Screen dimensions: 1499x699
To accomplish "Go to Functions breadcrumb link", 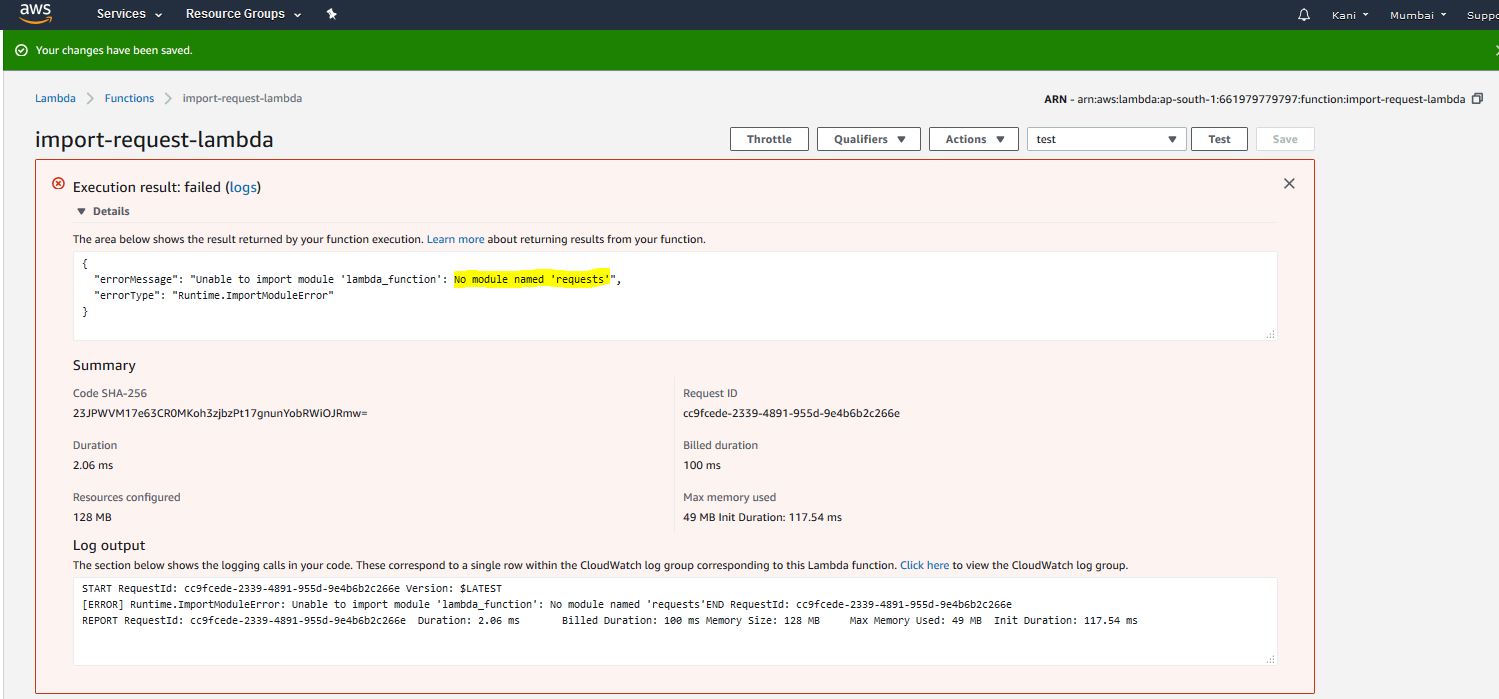I will (x=129, y=98).
